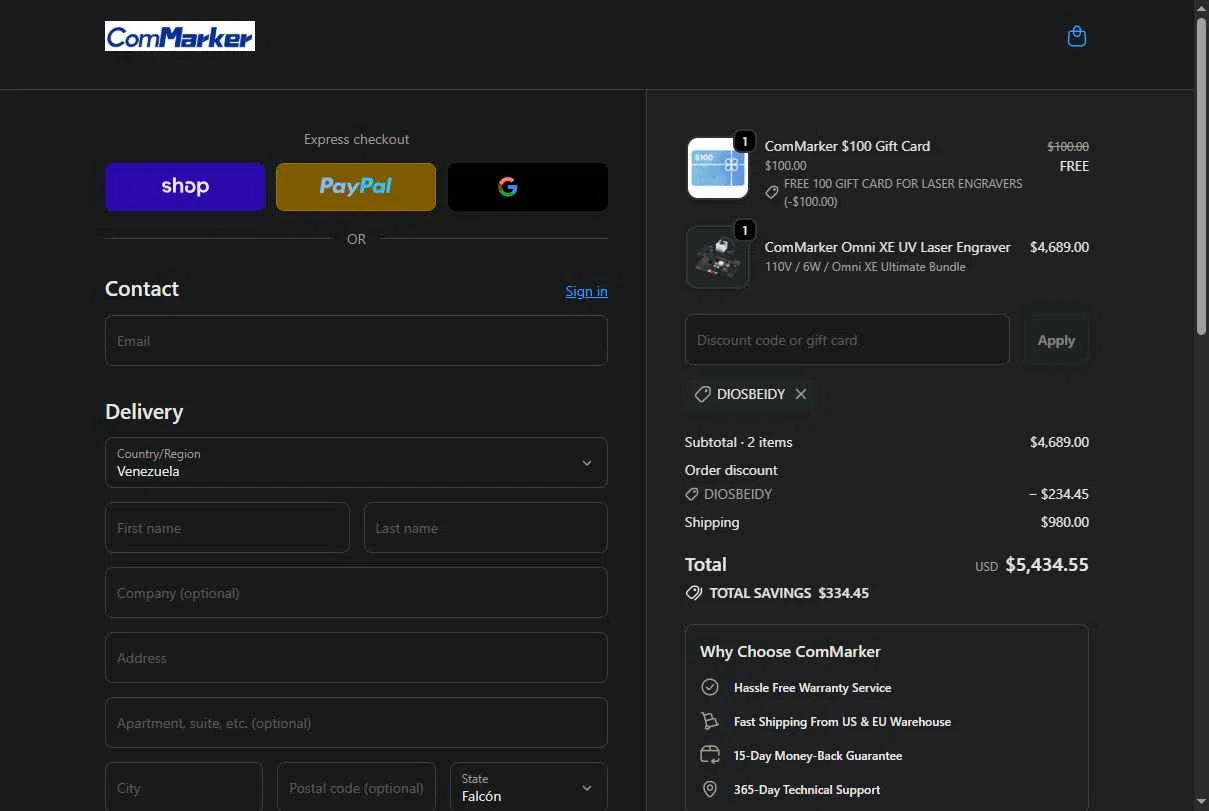The width and height of the screenshot is (1209, 811).
Task: Click the 365-Day Technical Support pin icon
Action: pos(710,789)
